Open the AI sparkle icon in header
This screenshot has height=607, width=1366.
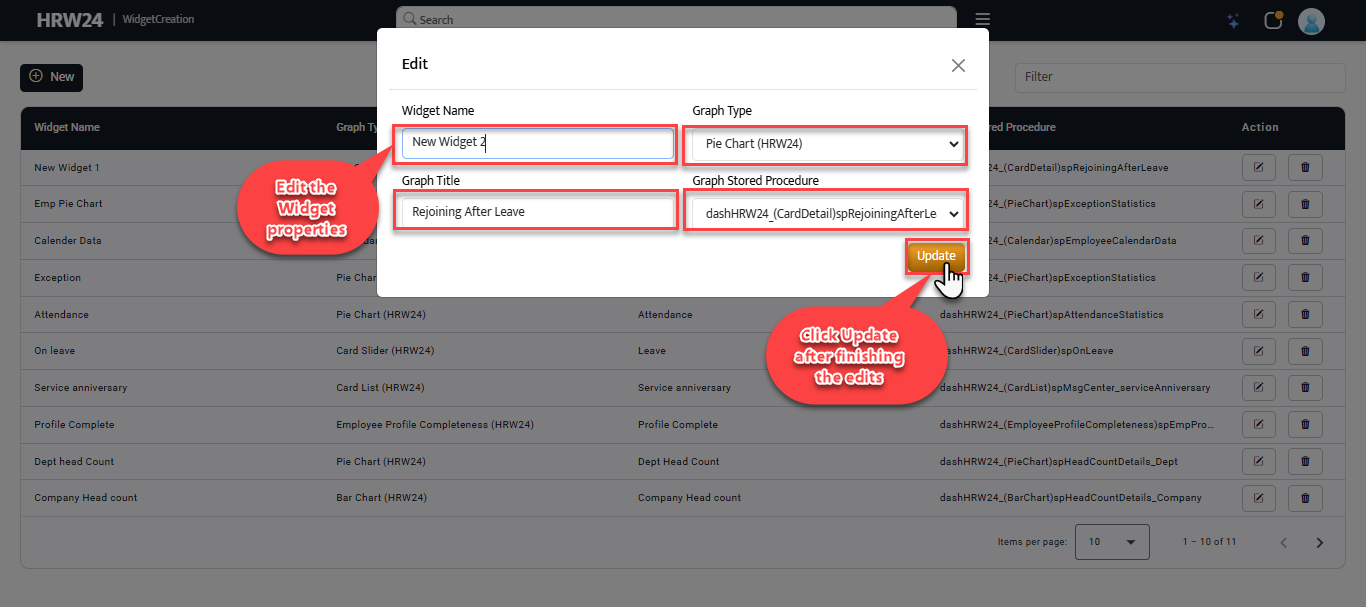(x=1233, y=21)
